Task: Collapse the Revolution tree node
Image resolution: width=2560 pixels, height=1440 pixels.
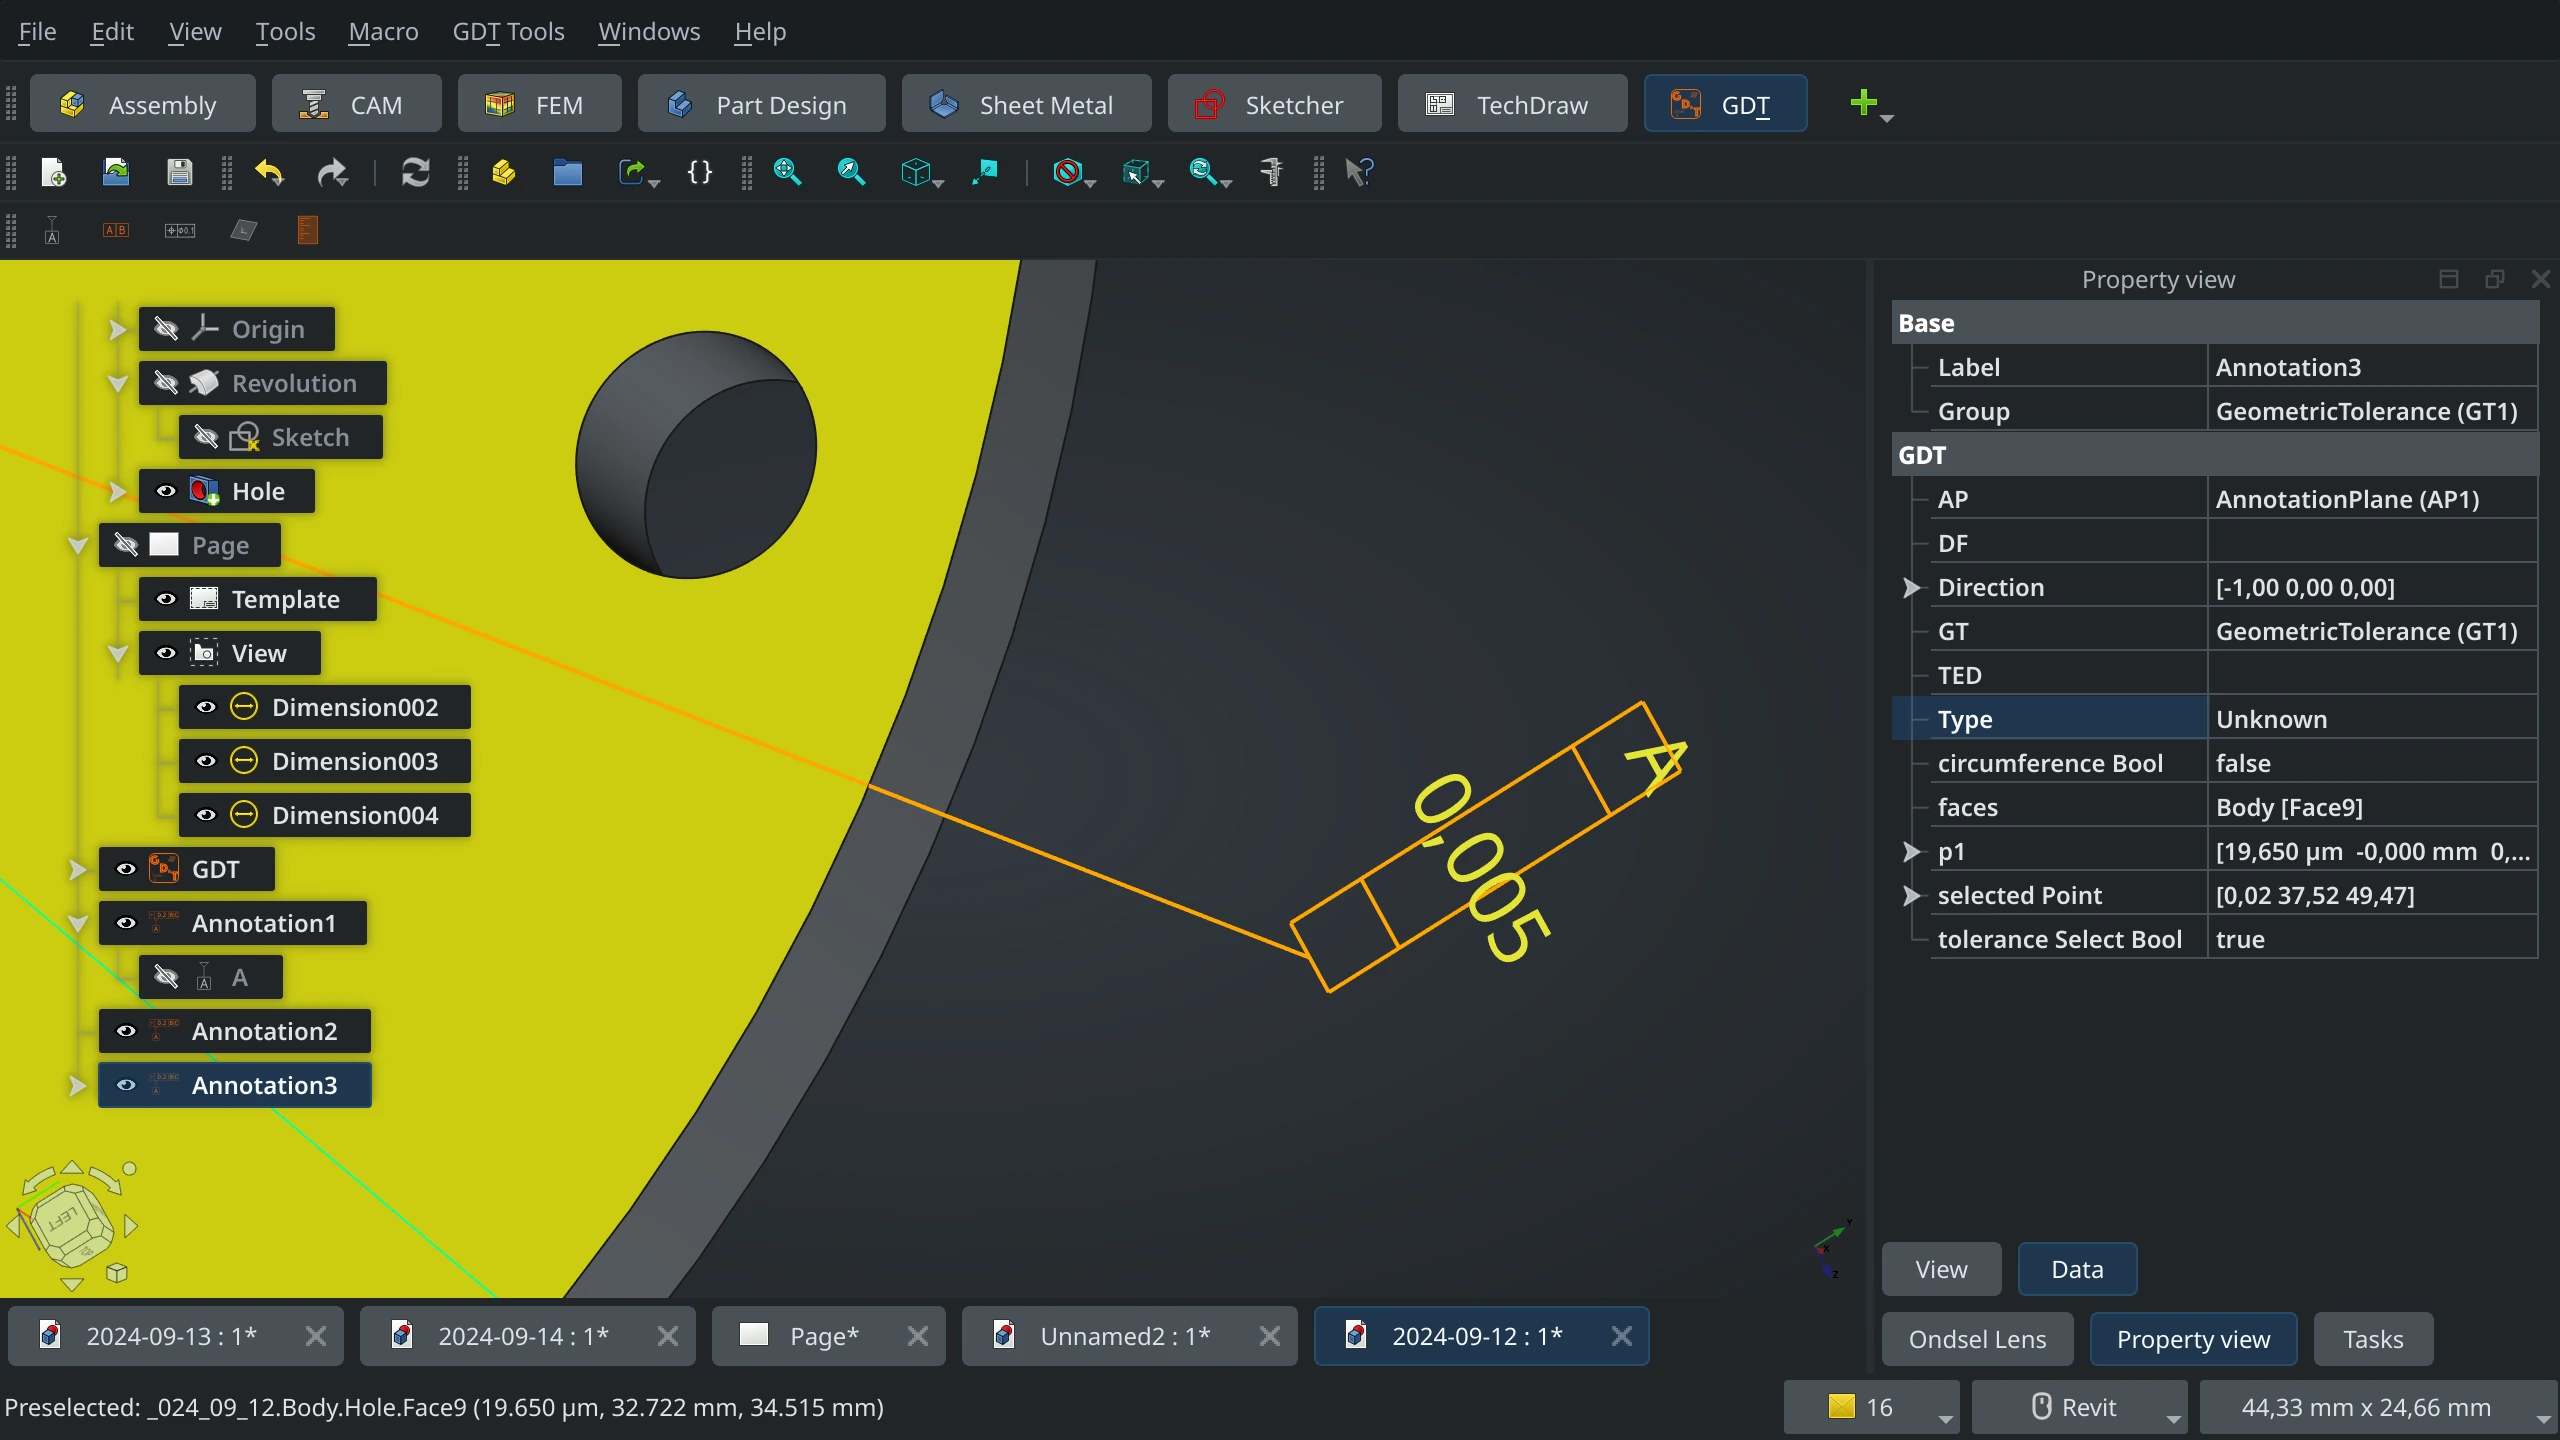Action: (x=117, y=383)
